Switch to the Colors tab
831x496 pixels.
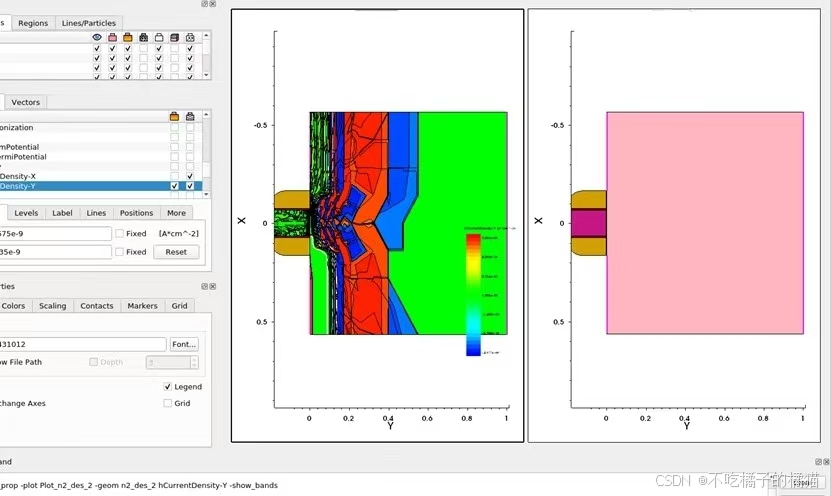tap(13, 306)
